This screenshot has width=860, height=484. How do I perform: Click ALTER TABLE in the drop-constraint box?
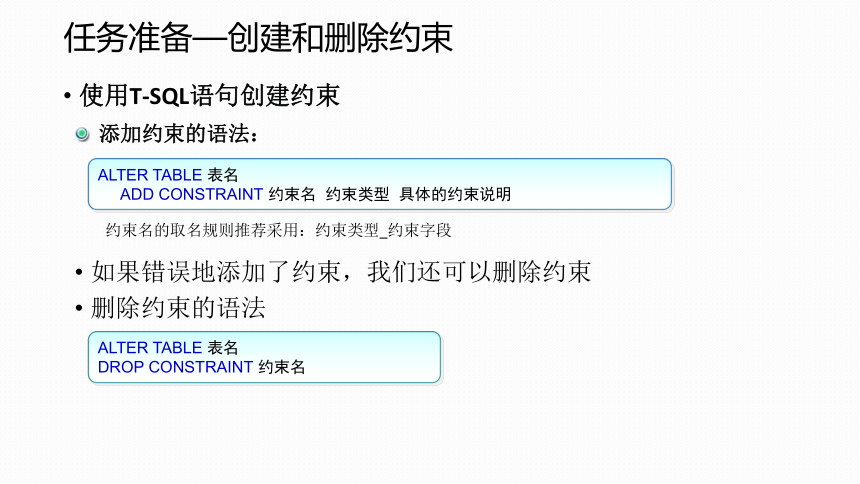pos(150,348)
